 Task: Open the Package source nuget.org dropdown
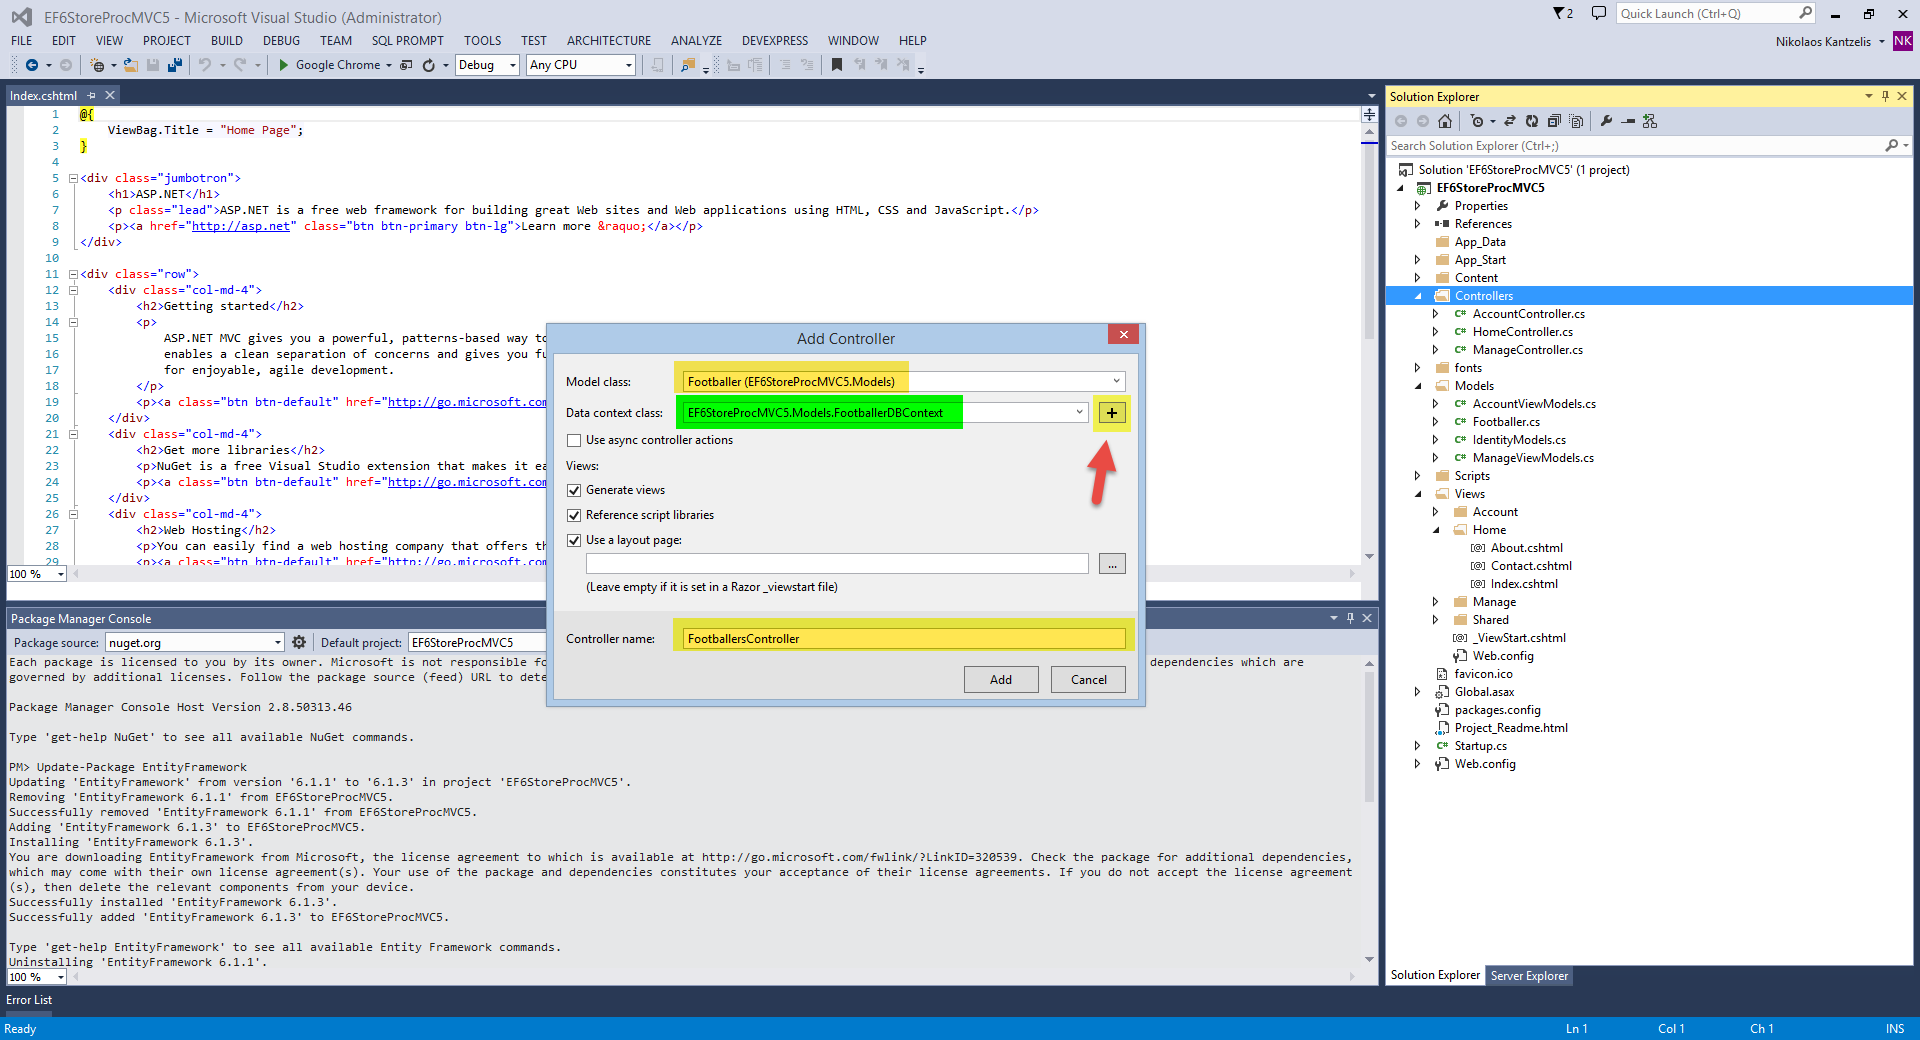click(x=277, y=642)
